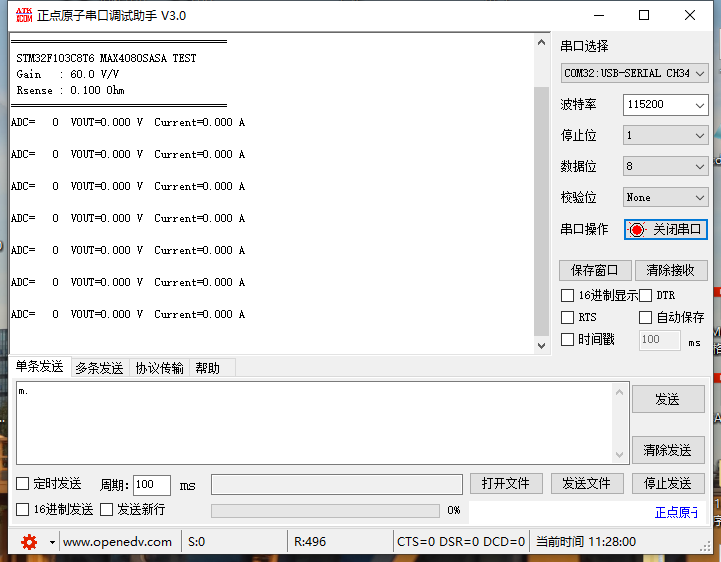Viewport: 721px width, 562px height.
Task: Expand the arrow next to gear icon
Action: pos(52,543)
